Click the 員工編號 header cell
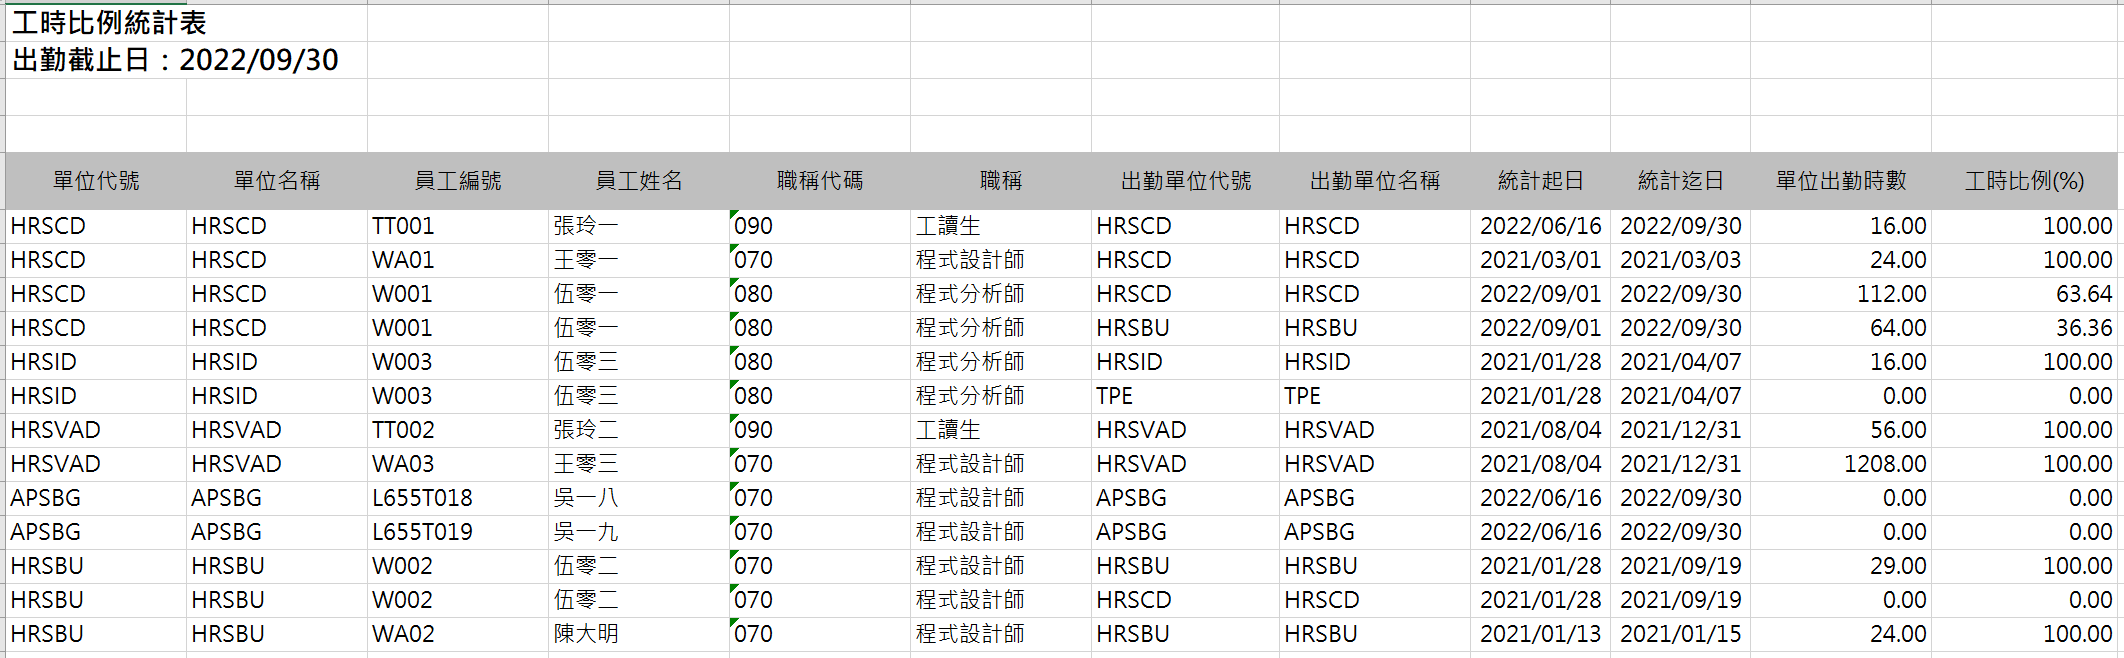This screenshot has height=658, width=2124. point(458,181)
